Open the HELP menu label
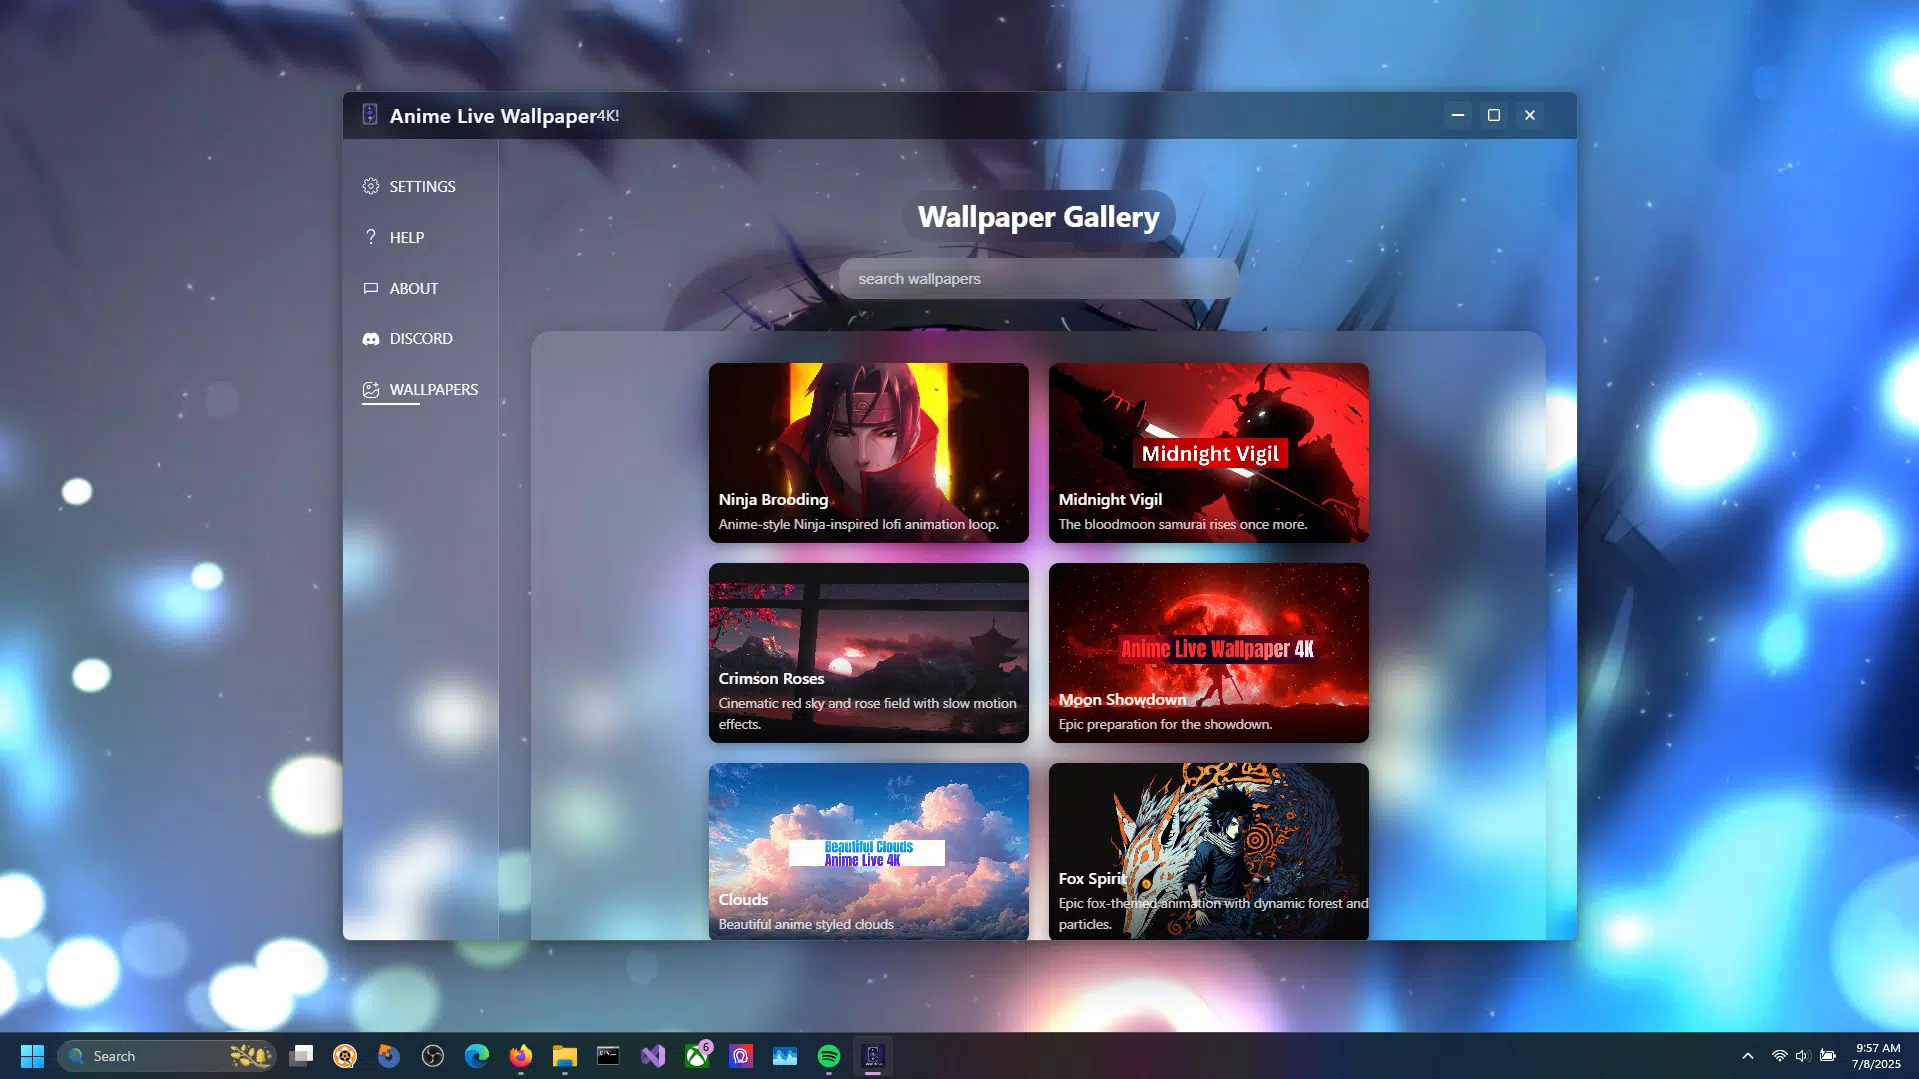The height and width of the screenshot is (1079, 1919). [407, 238]
